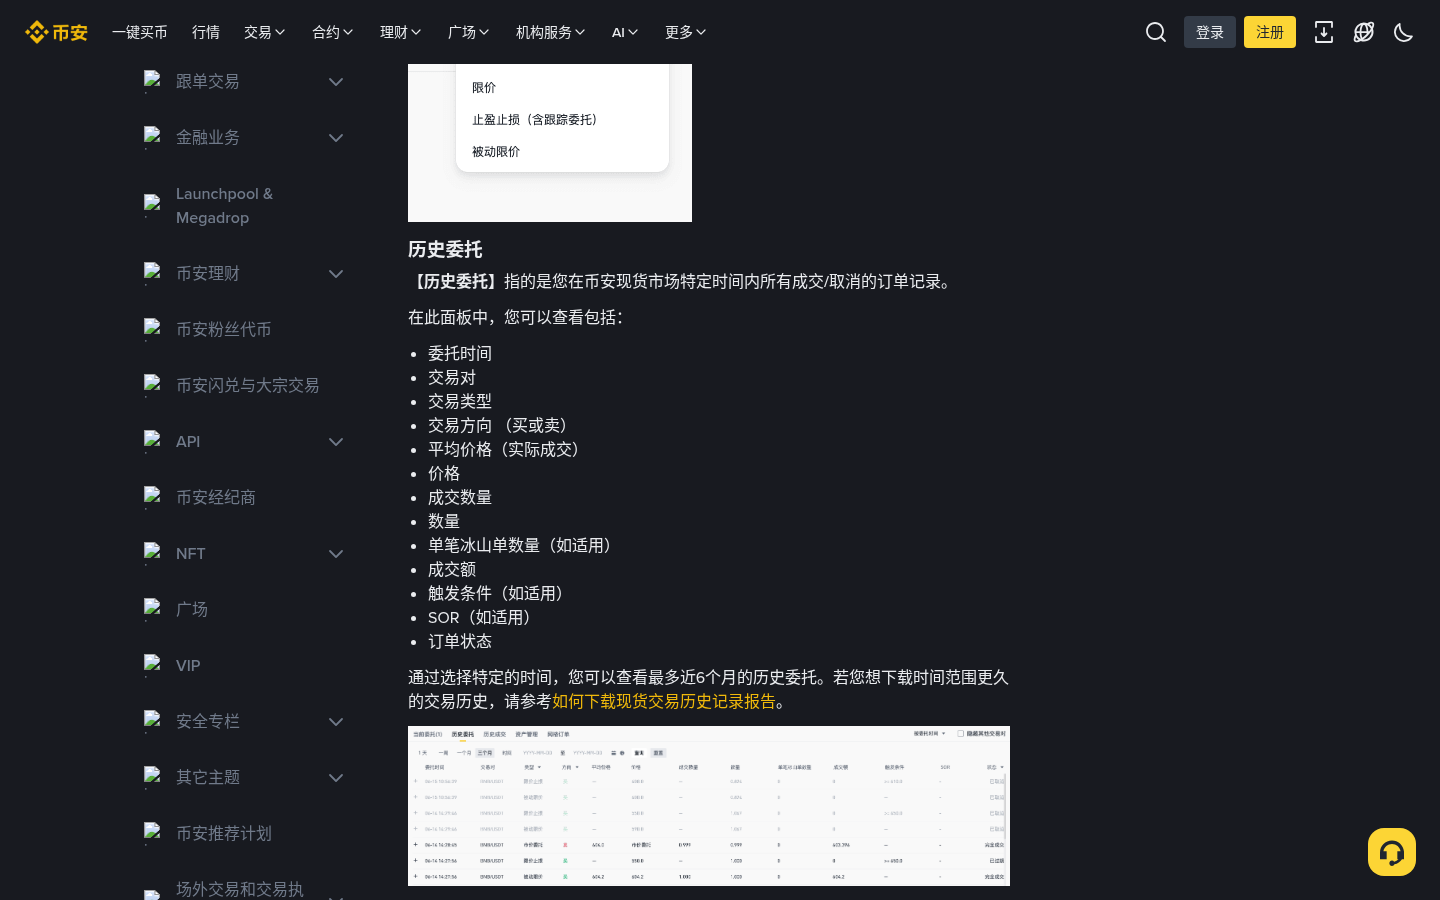Click the 历史委托 heading text

pyautogui.click(x=445, y=249)
